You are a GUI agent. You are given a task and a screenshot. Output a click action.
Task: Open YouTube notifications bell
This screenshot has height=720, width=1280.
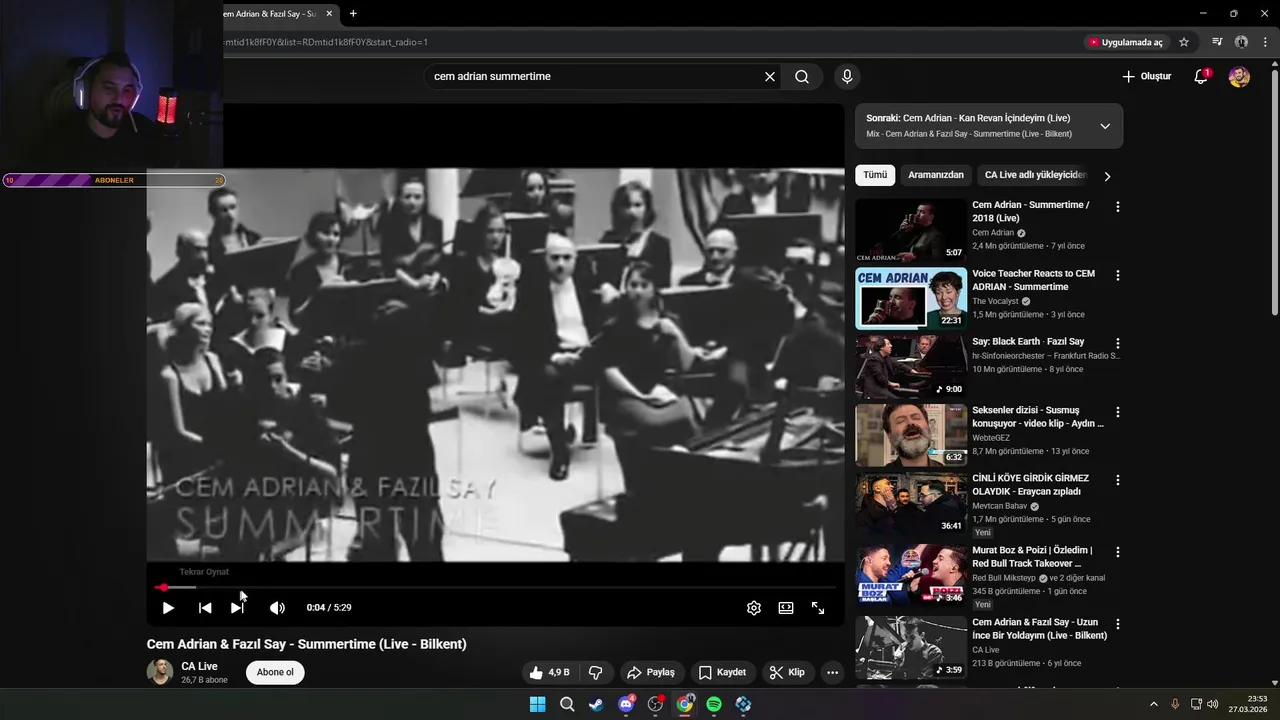coord(1201,77)
